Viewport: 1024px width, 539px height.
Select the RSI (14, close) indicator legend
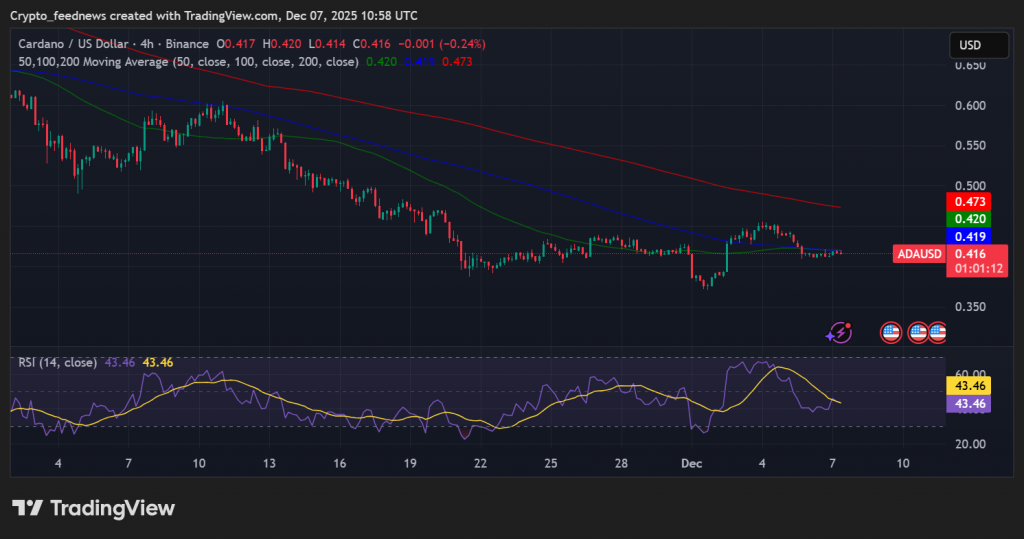pyautogui.click(x=57, y=362)
